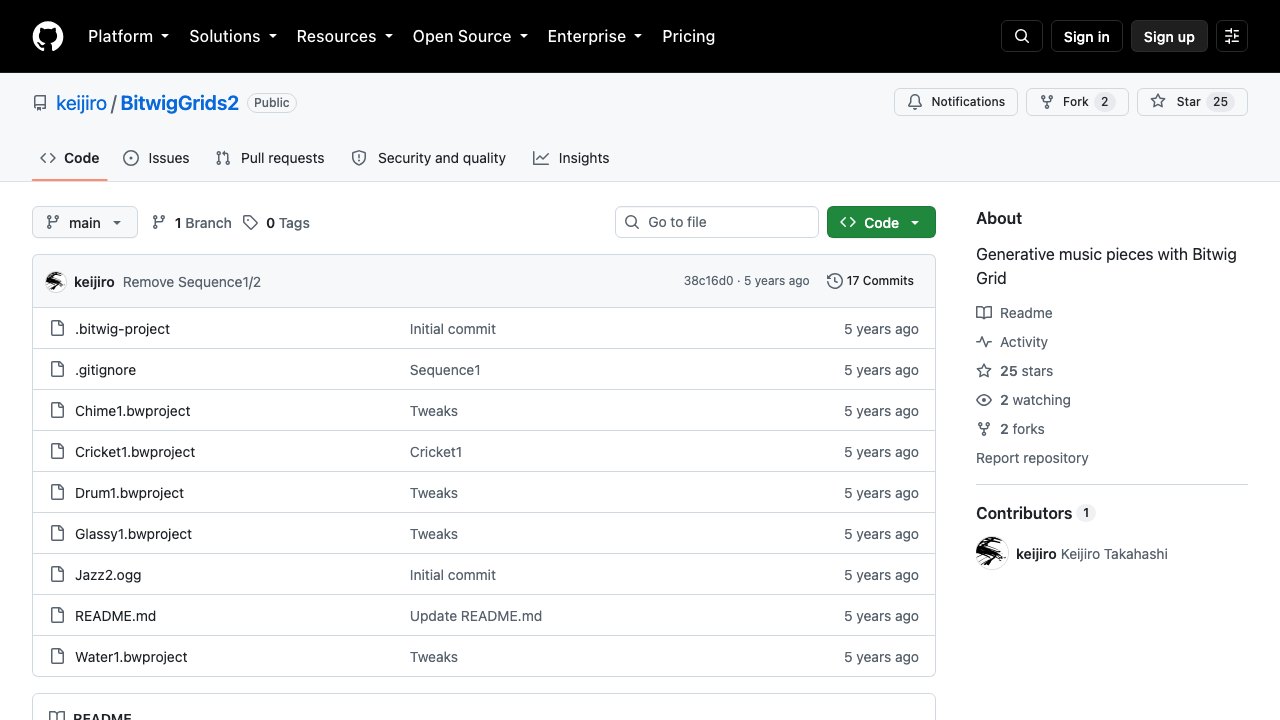Screen dimensions: 1280x720
Task: Open the .bitwig-project file
Action: click(122, 329)
